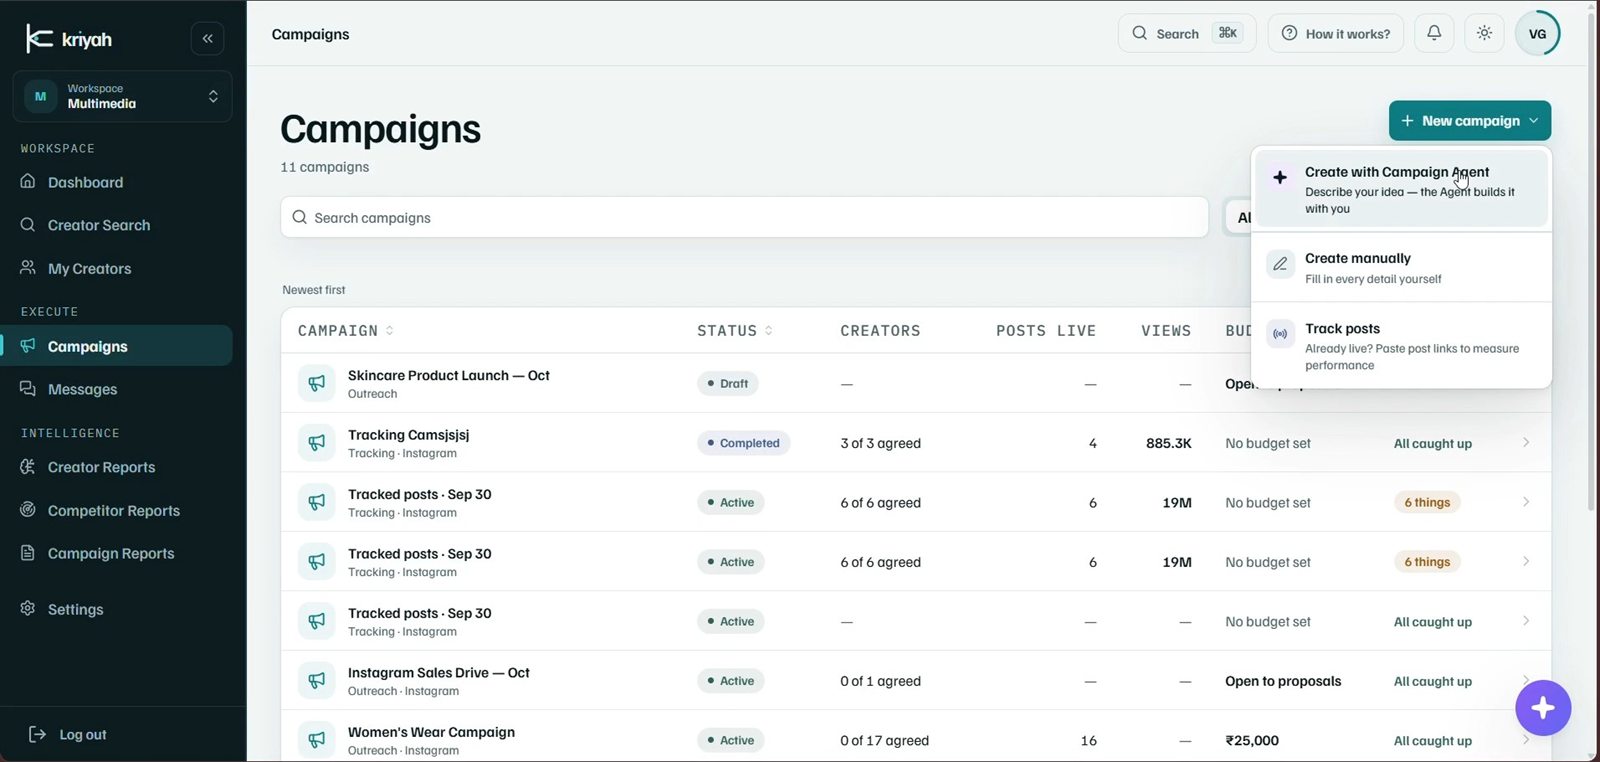
Task: Click POSTS LIVE column header
Action: tap(1046, 330)
